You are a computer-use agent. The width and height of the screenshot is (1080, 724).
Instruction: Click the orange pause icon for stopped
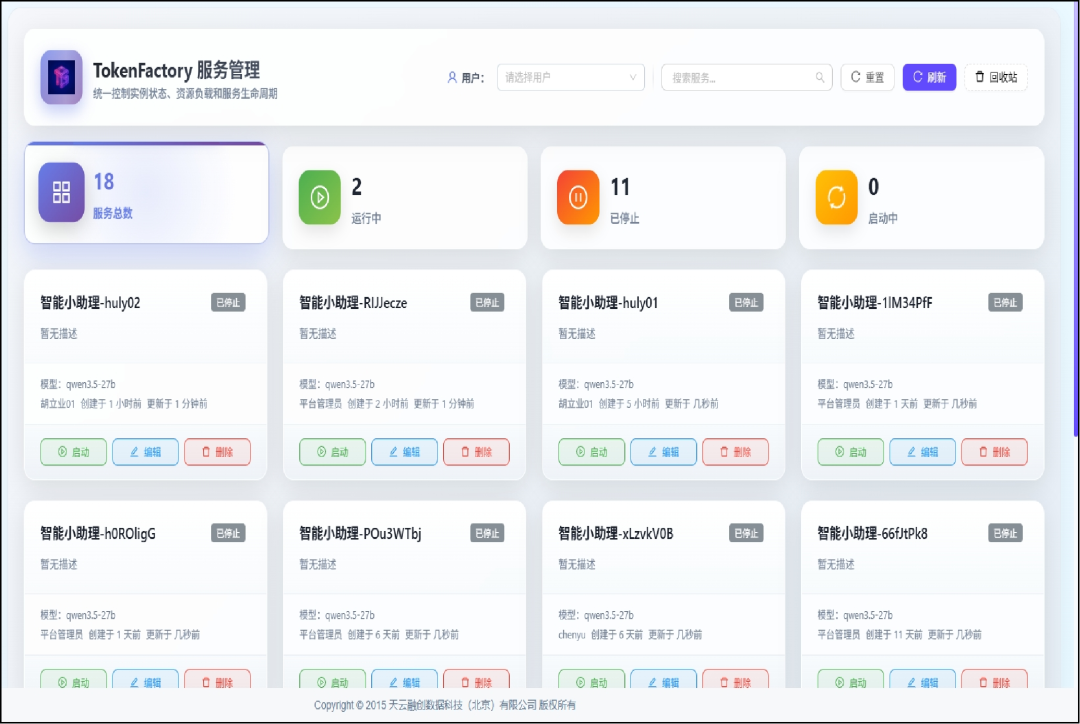578,198
